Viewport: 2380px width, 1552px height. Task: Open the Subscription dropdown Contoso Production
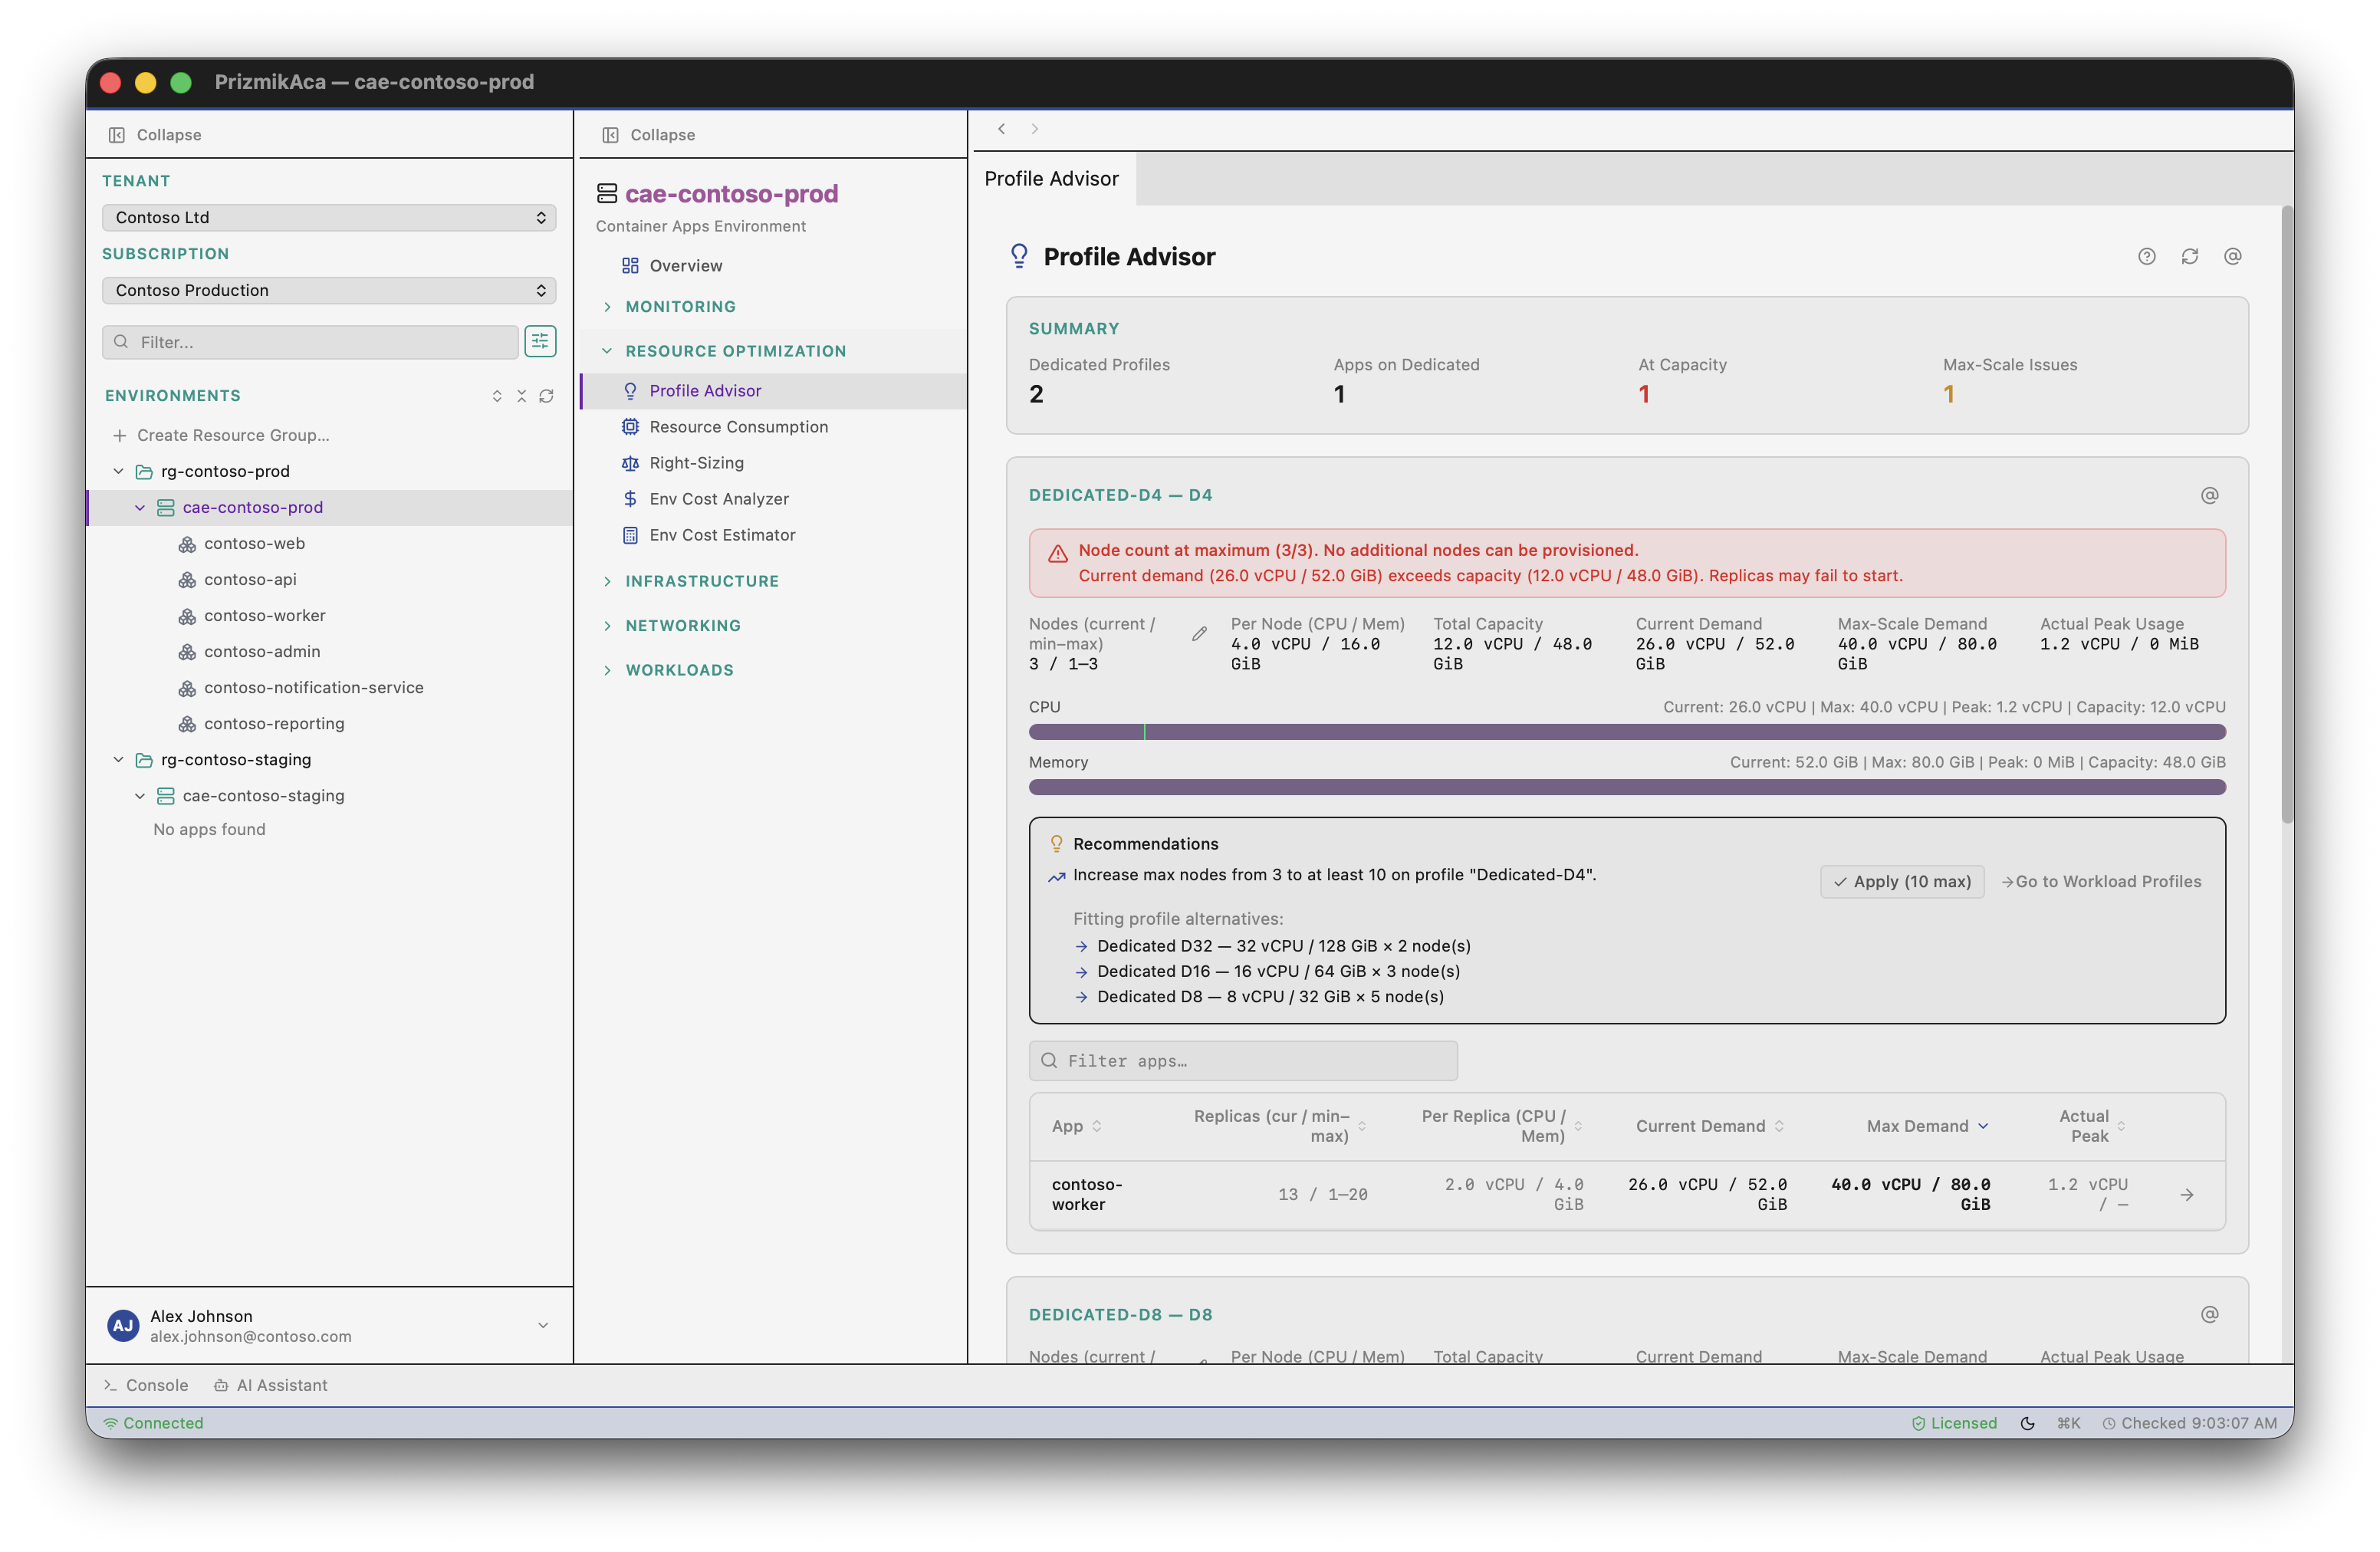click(x=329, y=290)
